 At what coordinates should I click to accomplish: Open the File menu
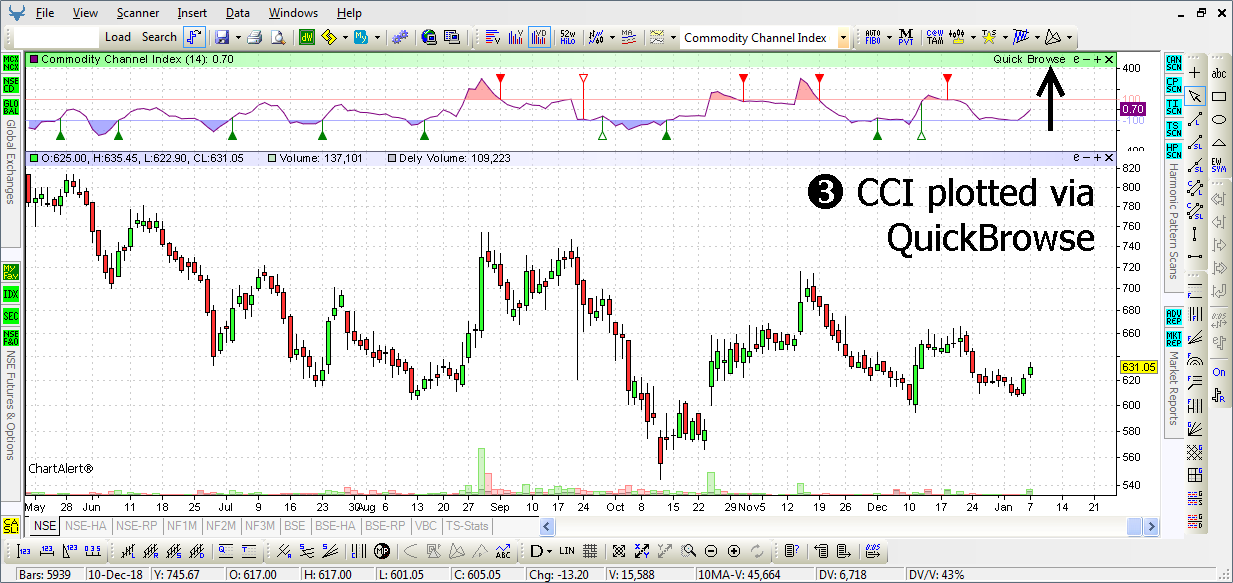(44, 13)
